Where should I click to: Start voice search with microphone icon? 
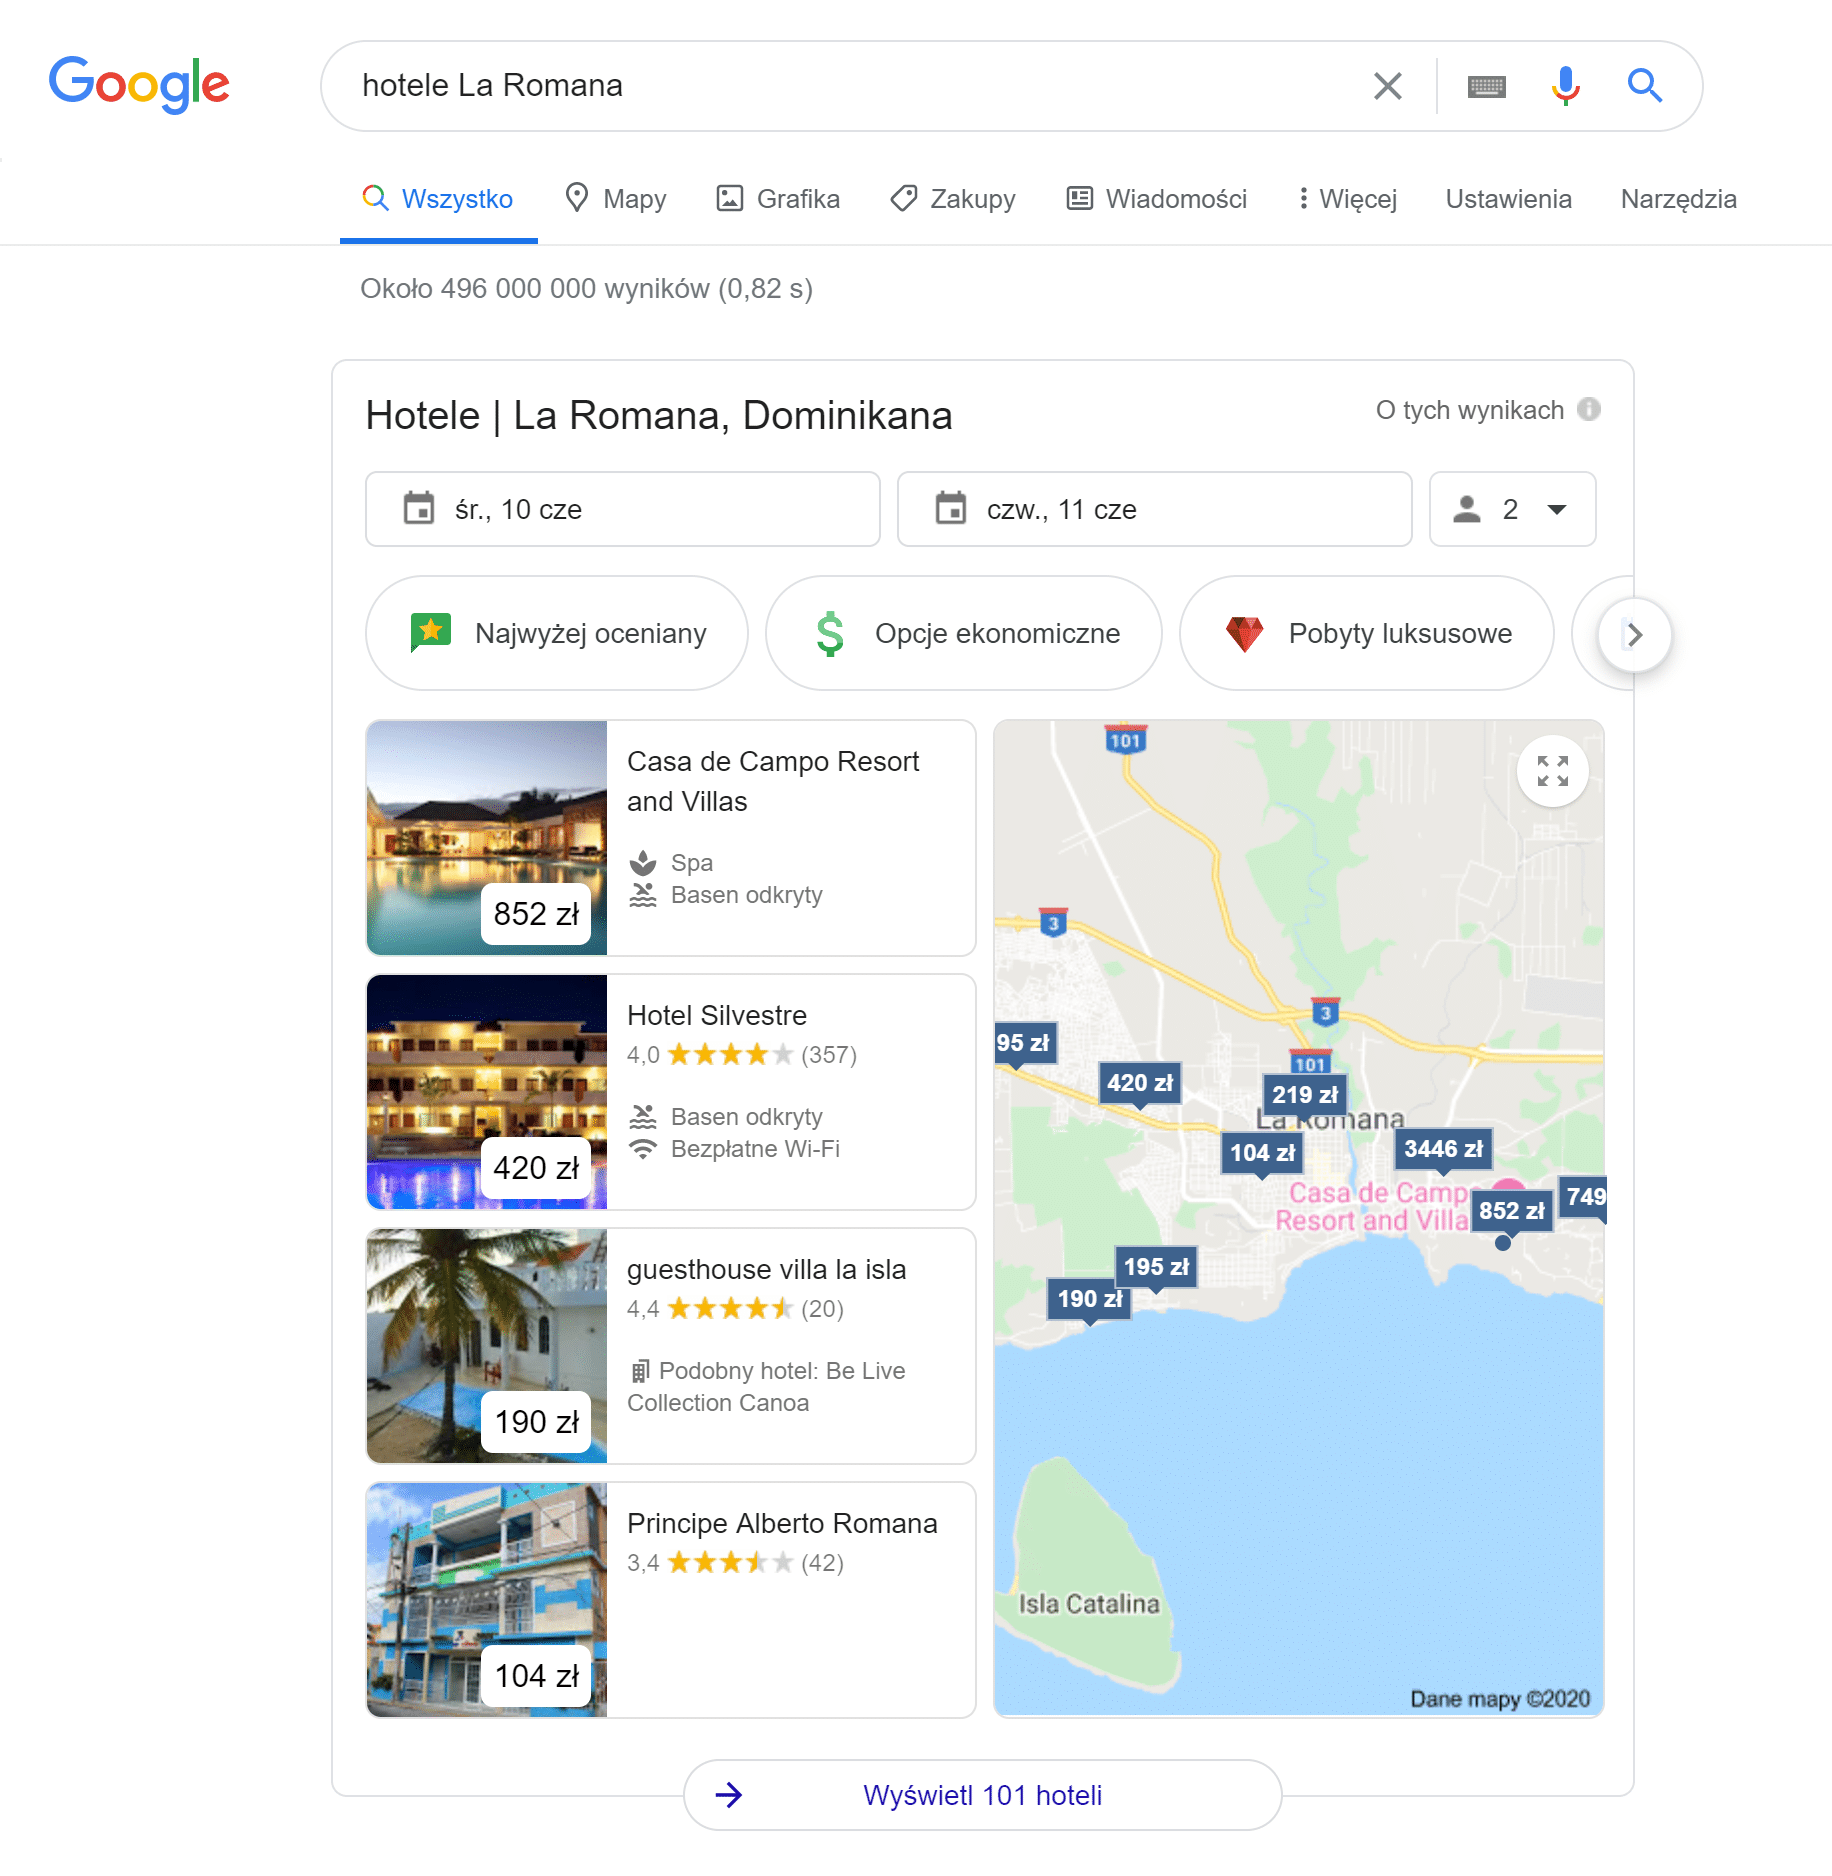[1566, 86]
